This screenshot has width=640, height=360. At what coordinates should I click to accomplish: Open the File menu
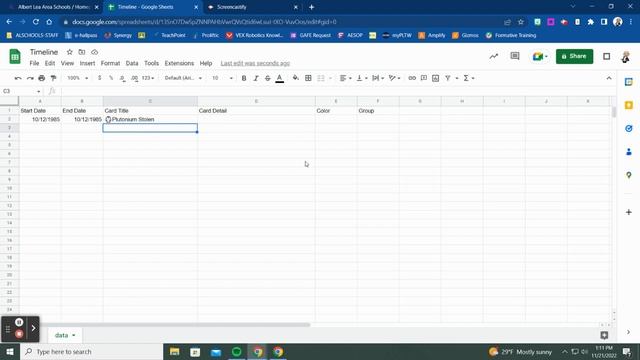point(34,63)
